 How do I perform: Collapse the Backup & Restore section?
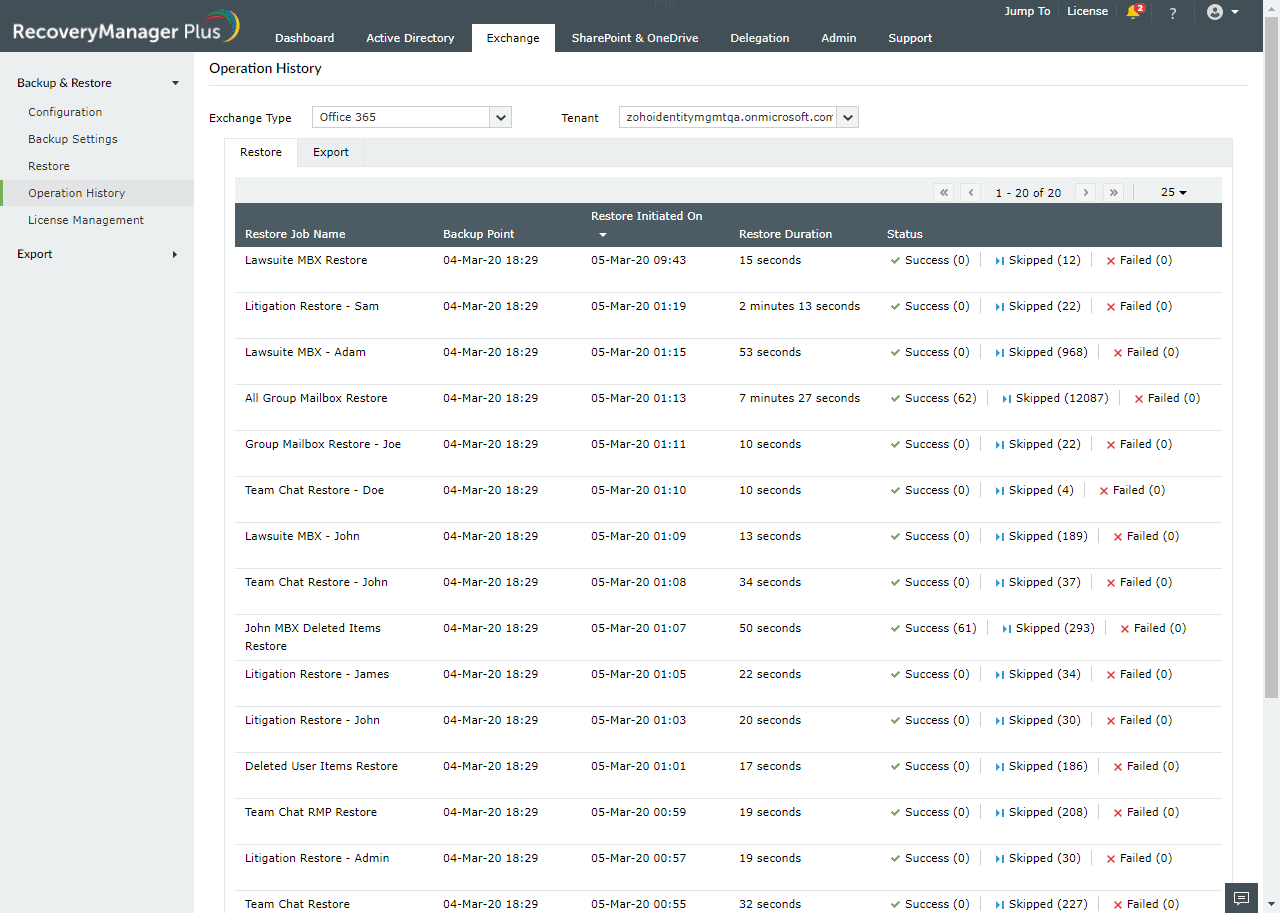pos(97,83)
